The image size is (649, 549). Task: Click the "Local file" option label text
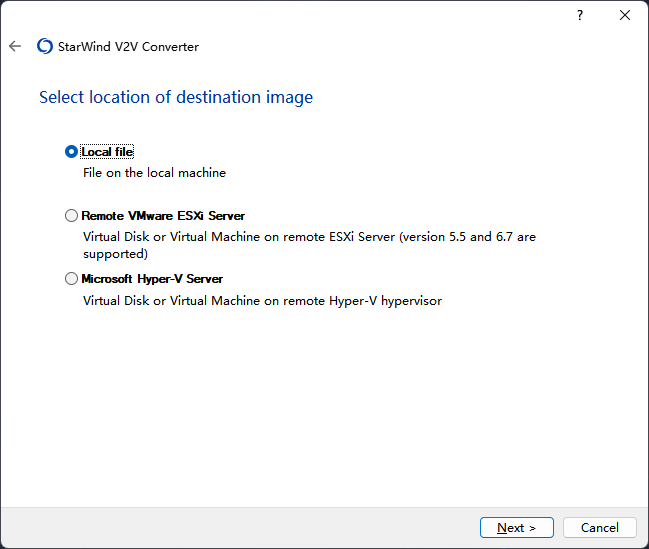(107, 152)
